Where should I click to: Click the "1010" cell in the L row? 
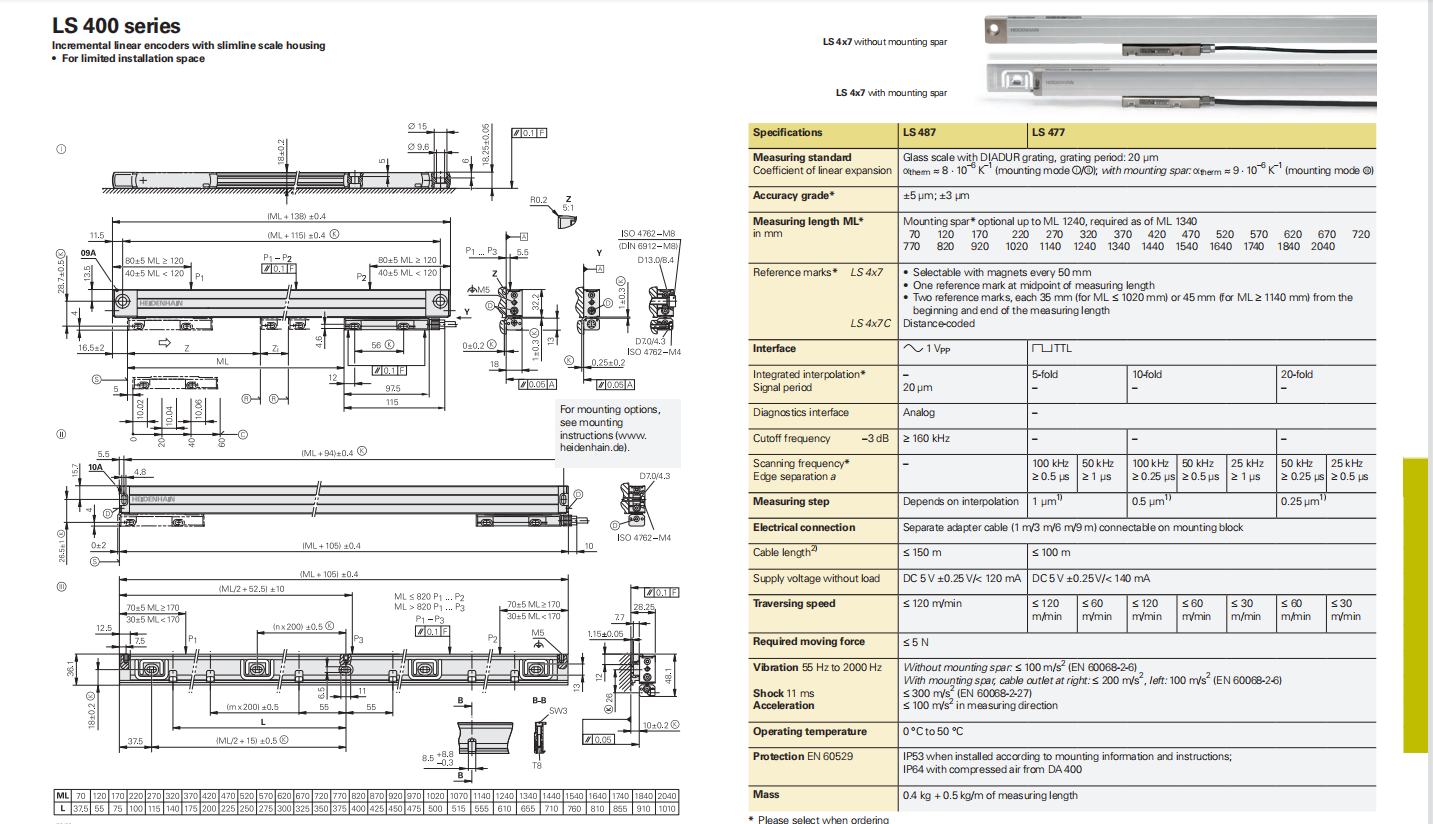click(x=667, y=808)
